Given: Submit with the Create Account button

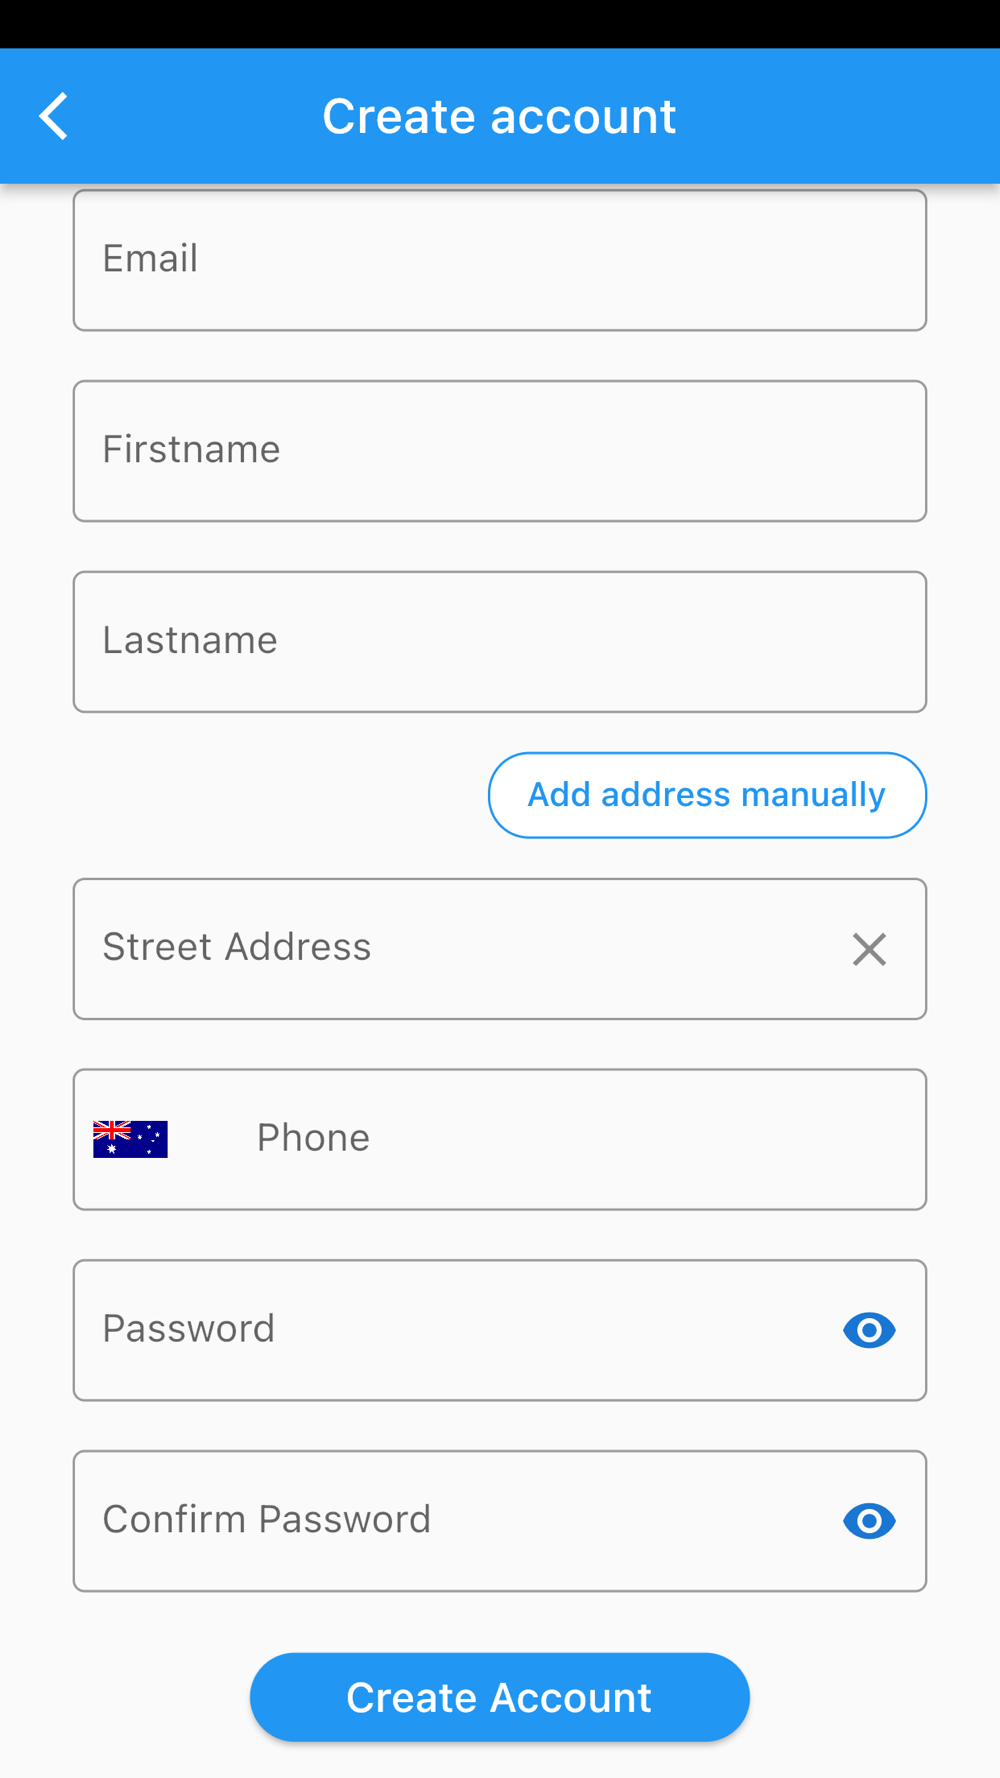Looking at the screenshot, I should [499, 1697].
